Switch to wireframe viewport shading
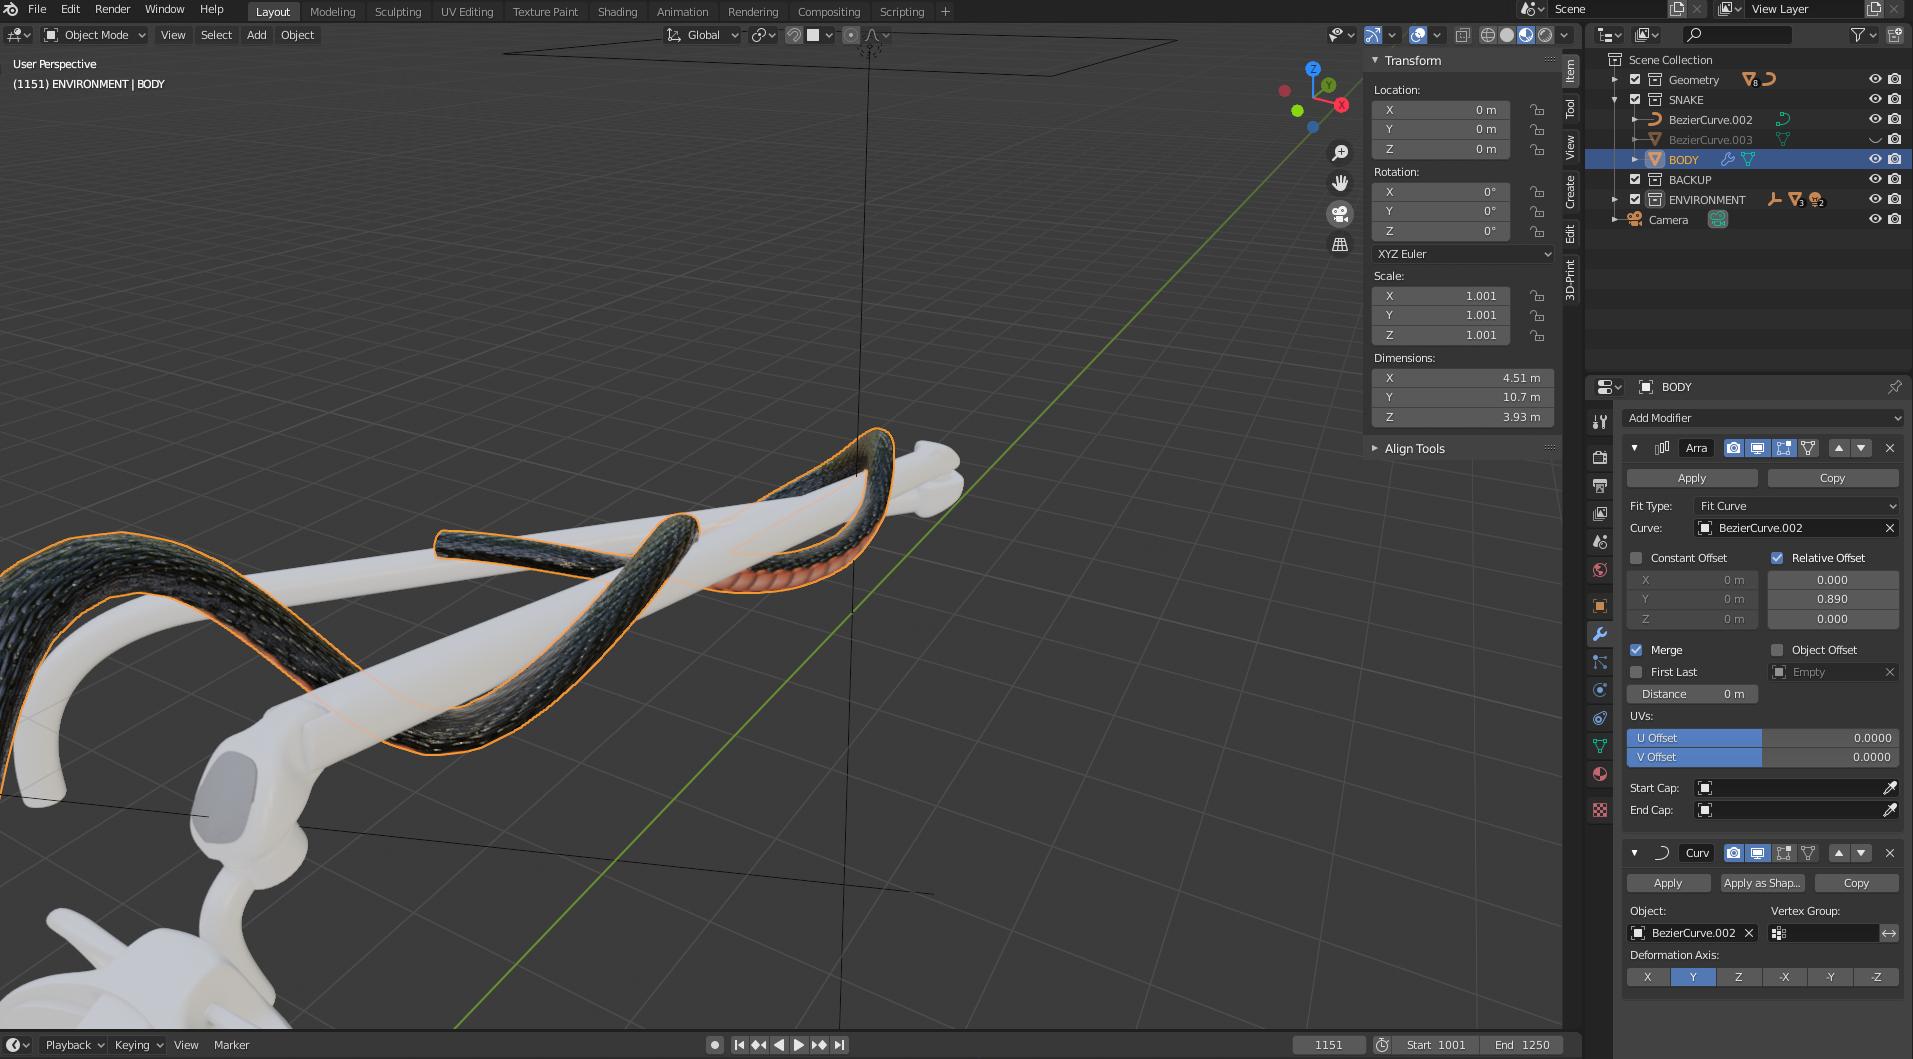The image size is (1913, 1059). click(x=1488, y=35)
